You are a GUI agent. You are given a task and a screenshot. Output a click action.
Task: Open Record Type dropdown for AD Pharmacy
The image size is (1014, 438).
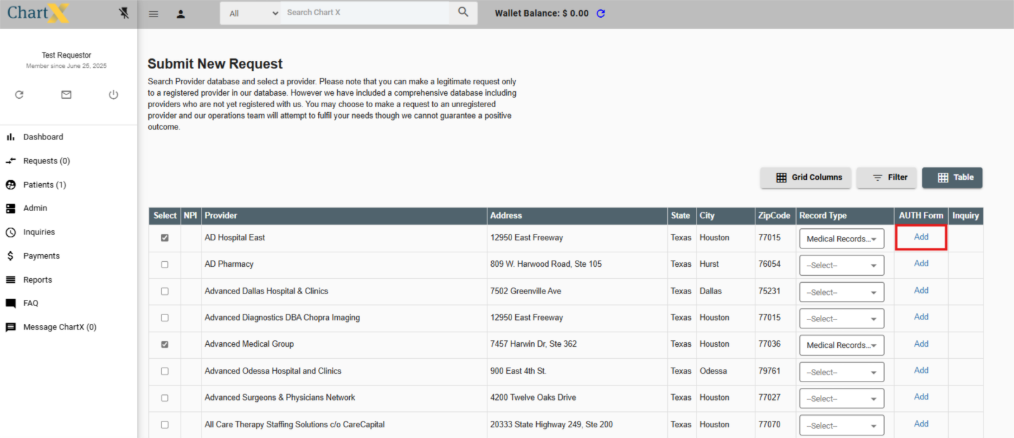click(841, 265)
